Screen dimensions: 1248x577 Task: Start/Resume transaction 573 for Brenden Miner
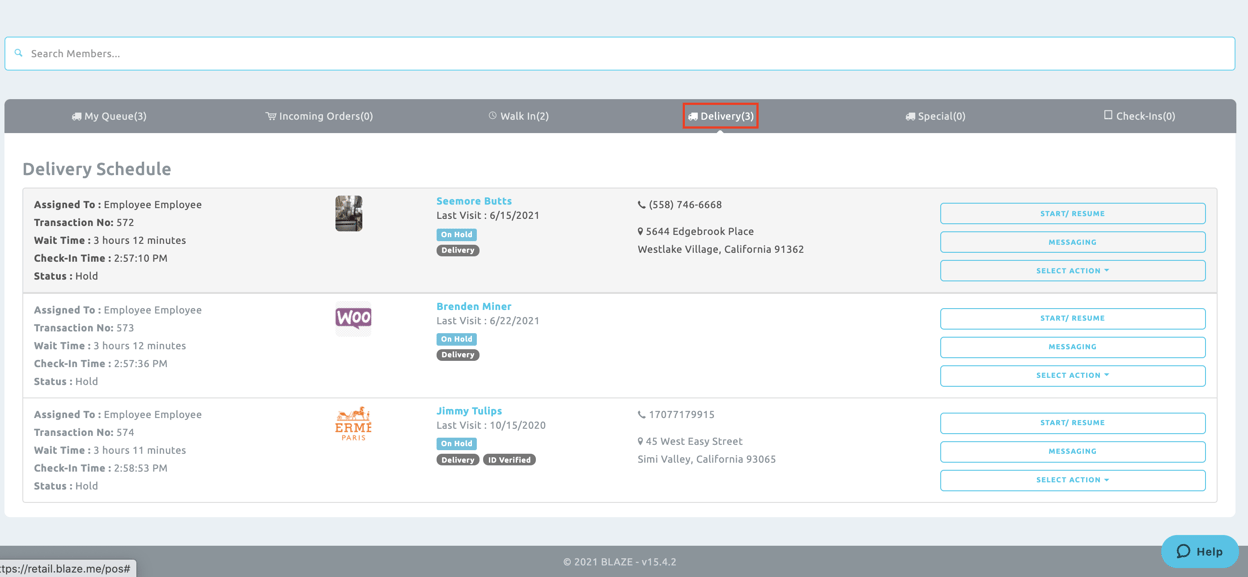coord(1072,318)
